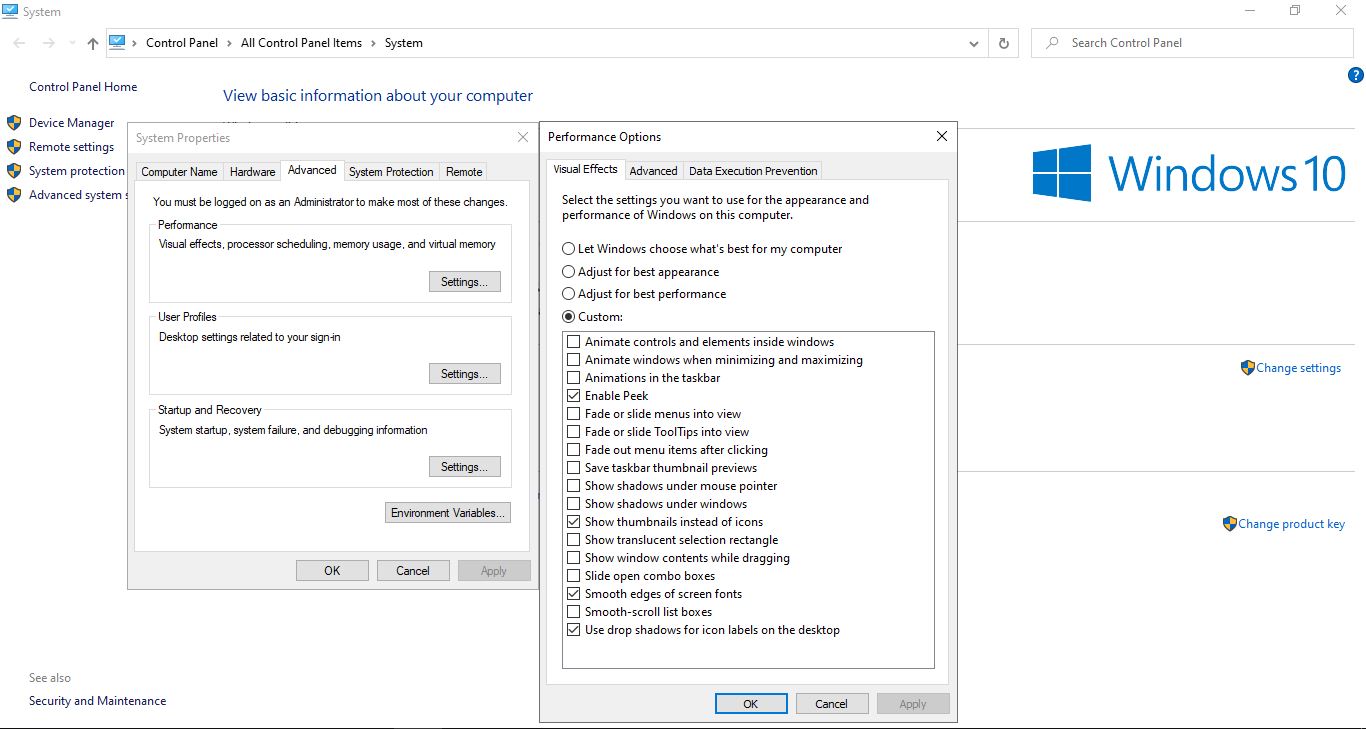Open Security and Maintenance link
This screenshot has height=729, width=1366.
pos(98,701)
